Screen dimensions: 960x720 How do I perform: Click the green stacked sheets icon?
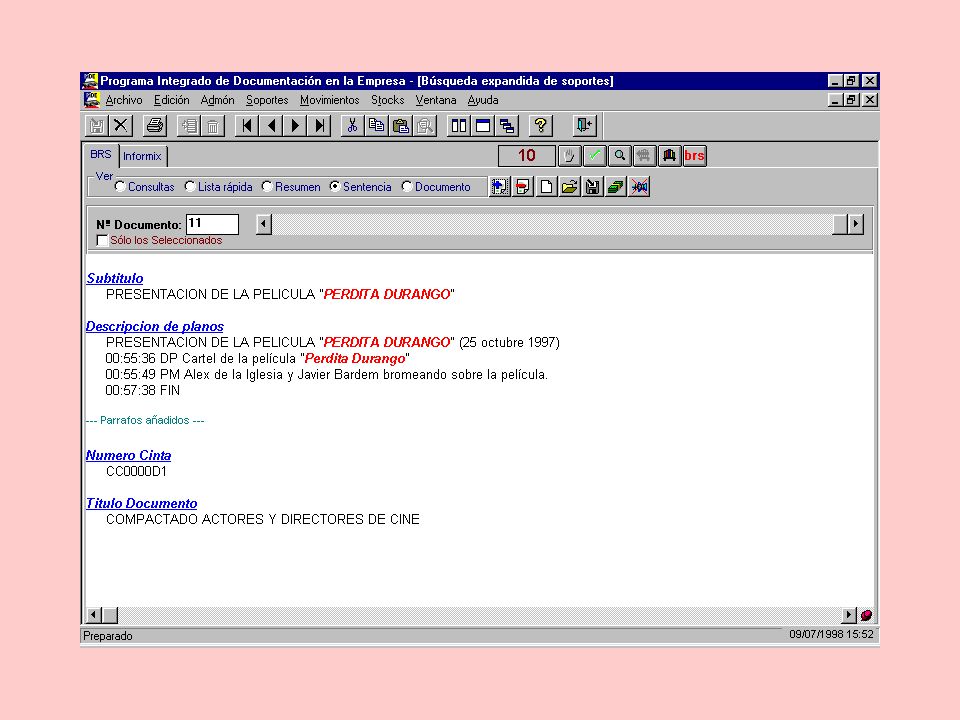coord(616,187)
